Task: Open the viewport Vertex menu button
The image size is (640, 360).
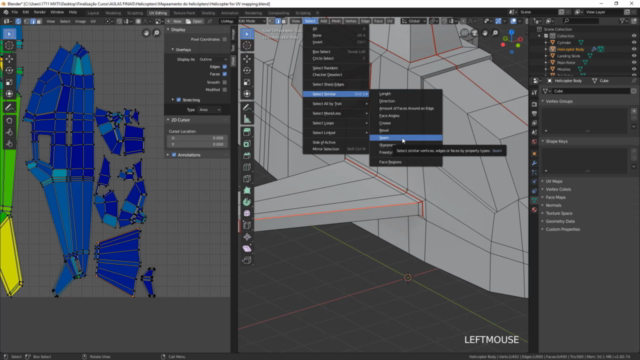Action: click(x=351, y=21)
